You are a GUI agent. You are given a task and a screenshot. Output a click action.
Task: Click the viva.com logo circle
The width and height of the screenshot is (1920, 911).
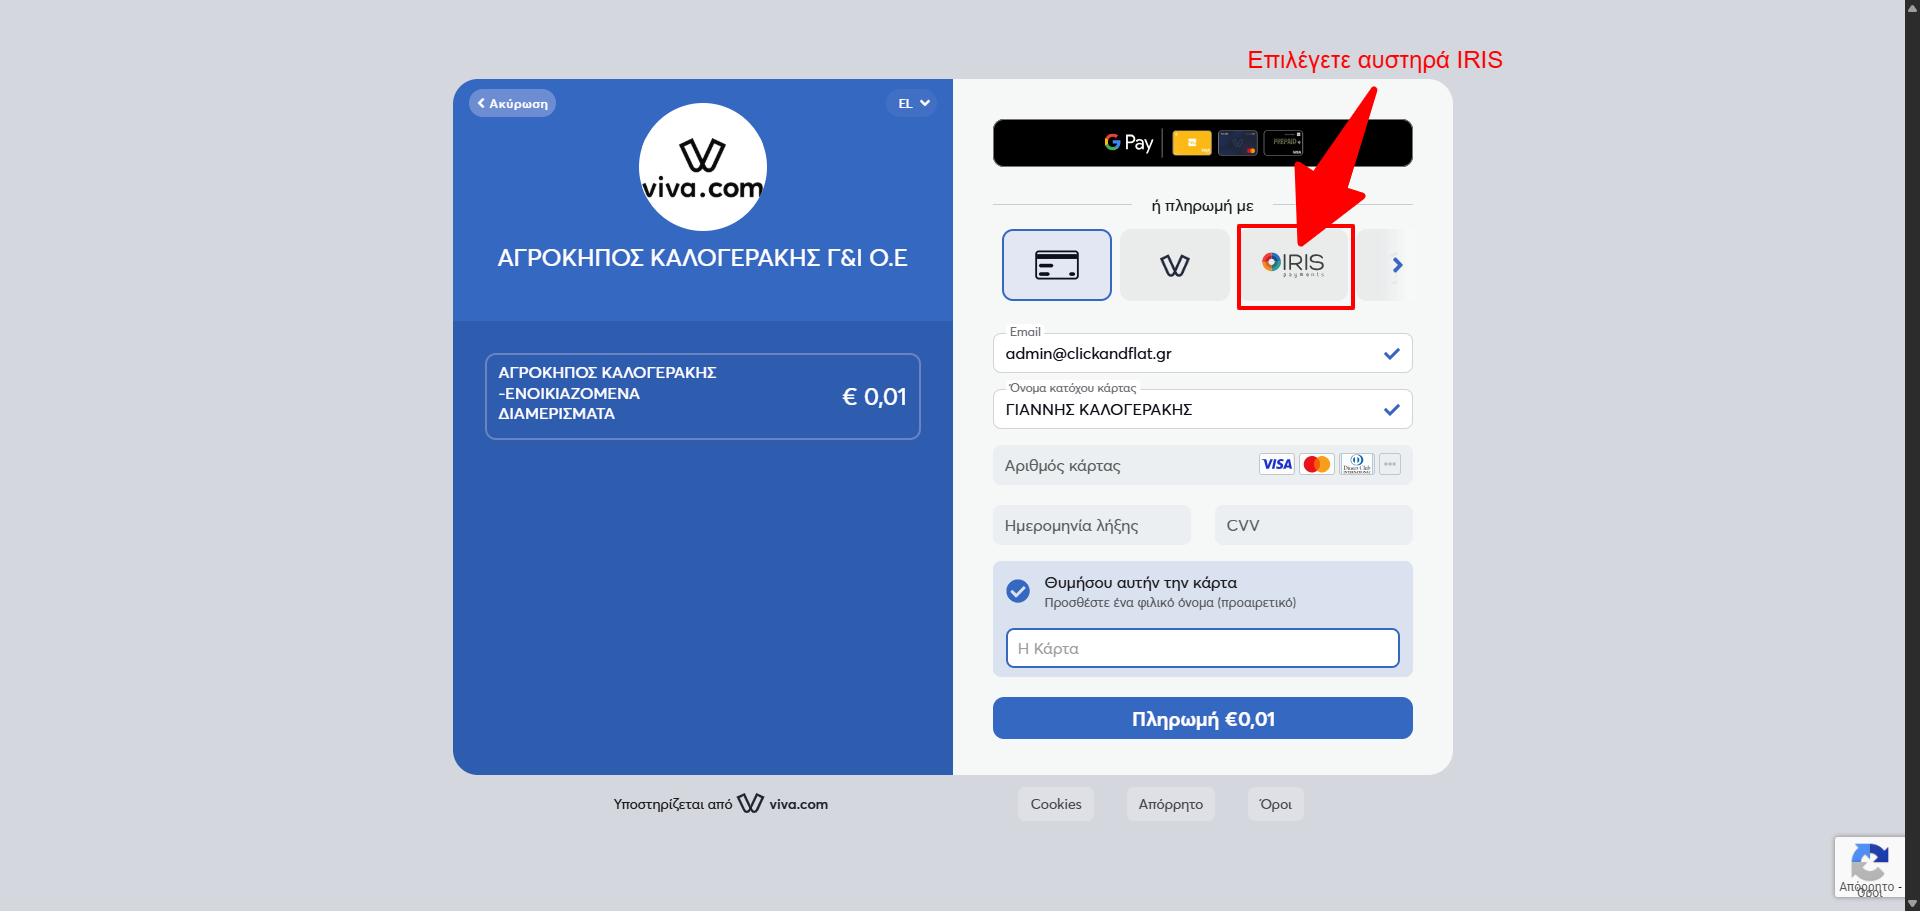point(702,167)
